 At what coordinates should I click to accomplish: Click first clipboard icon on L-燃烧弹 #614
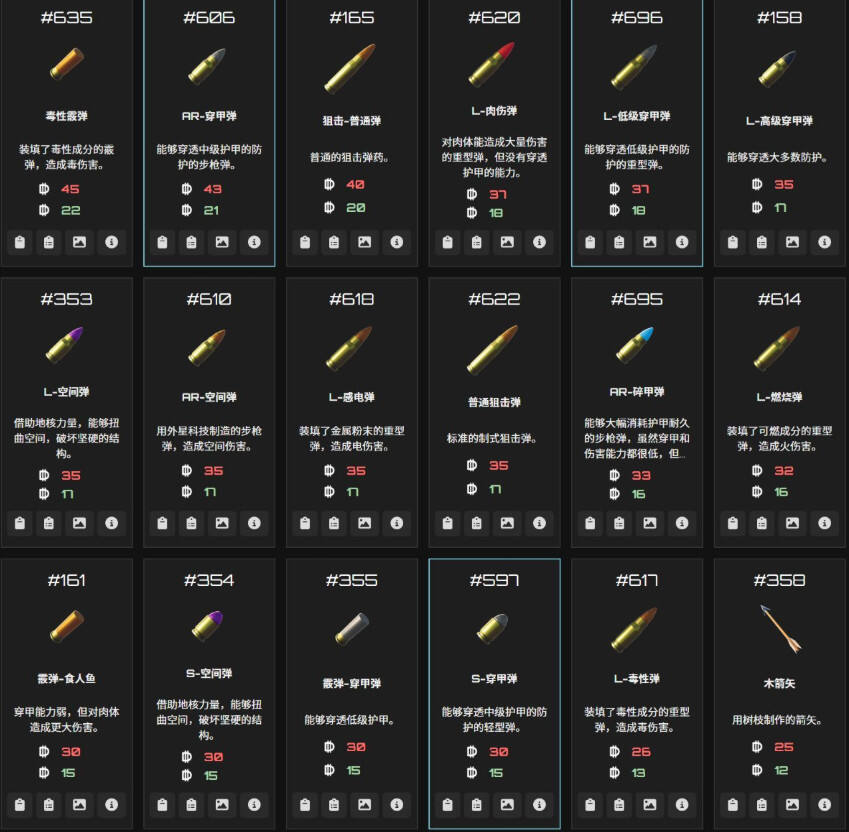(733, 523)
